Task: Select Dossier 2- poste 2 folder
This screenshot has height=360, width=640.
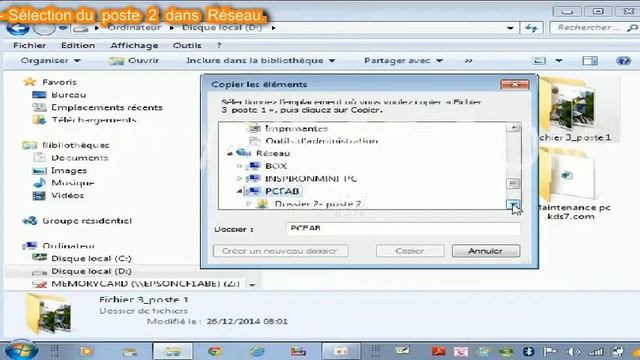Action: 318,204
